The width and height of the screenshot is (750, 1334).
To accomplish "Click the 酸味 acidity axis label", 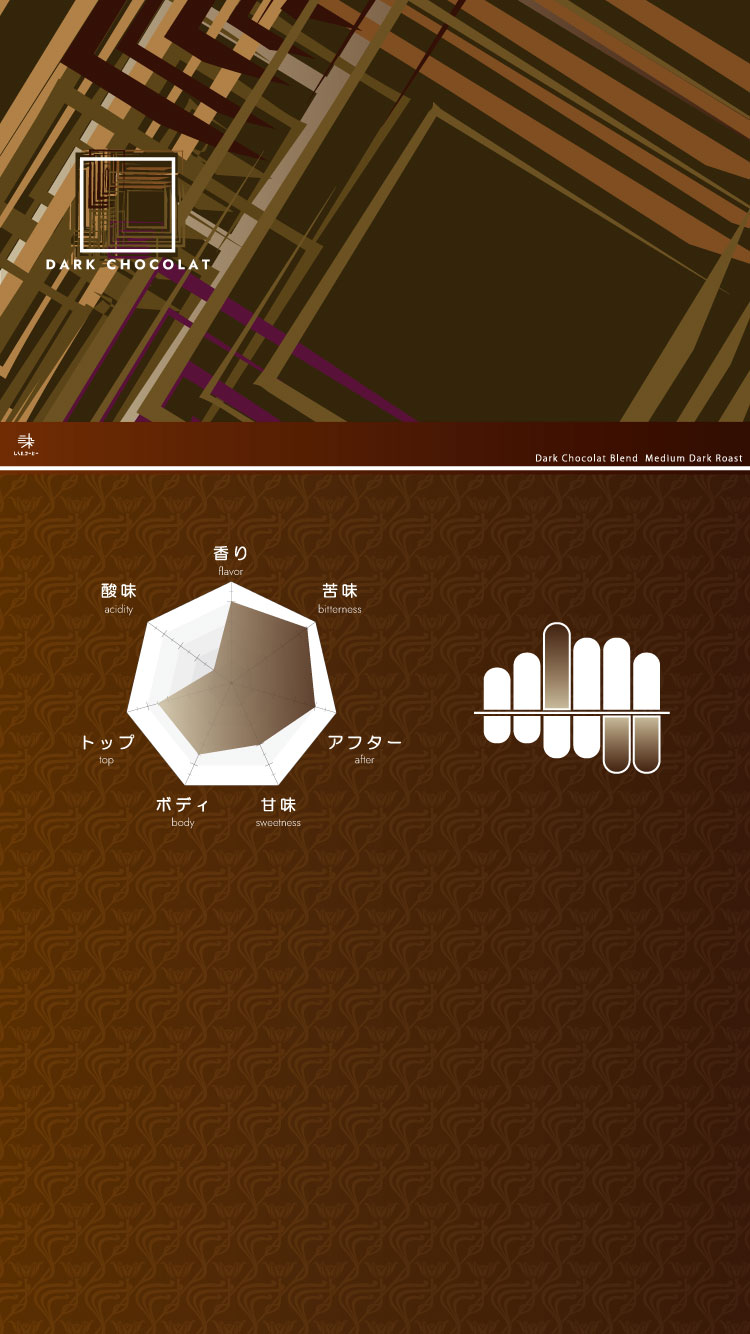I will click(118, 591).
